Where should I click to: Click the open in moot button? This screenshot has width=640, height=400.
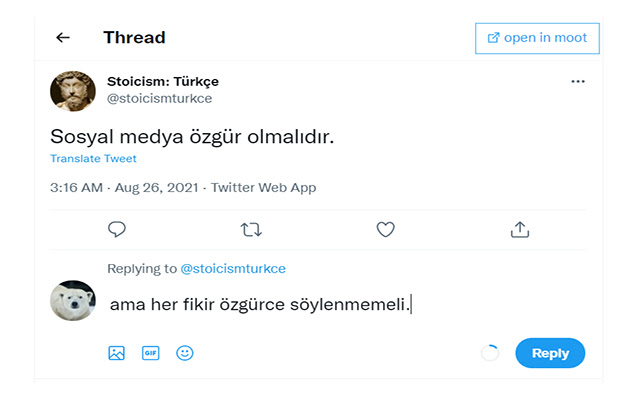537,38
